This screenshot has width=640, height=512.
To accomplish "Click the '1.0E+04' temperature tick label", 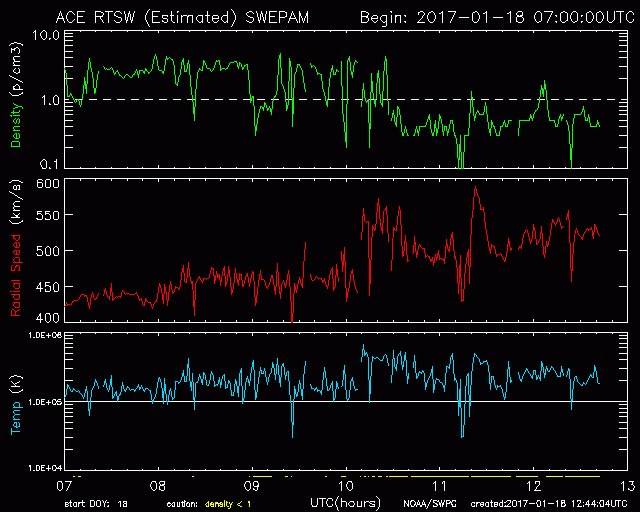I will [x=45, y=467].
